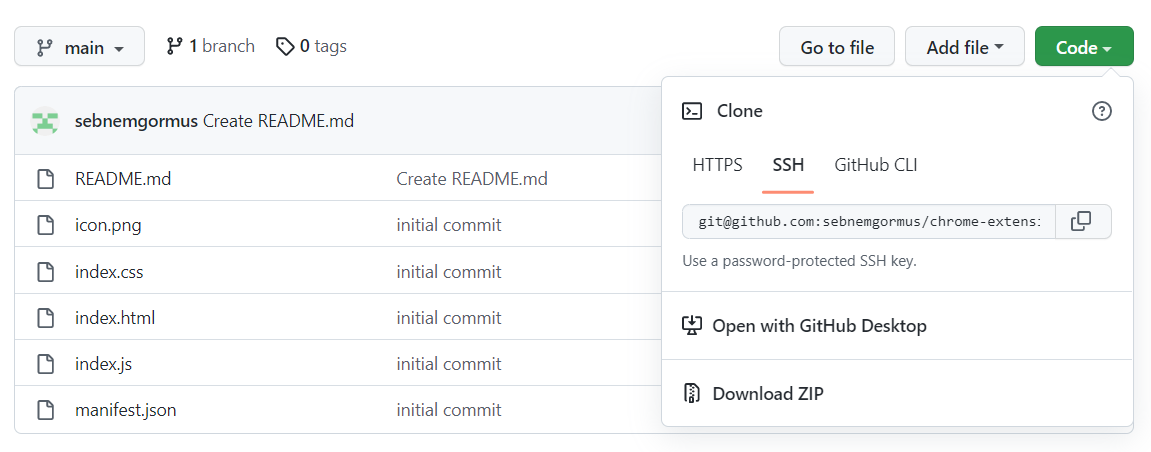Toggle the green Code dropdown button
The width and height of the screenshot is (1151, 452).
[1084, 47]
